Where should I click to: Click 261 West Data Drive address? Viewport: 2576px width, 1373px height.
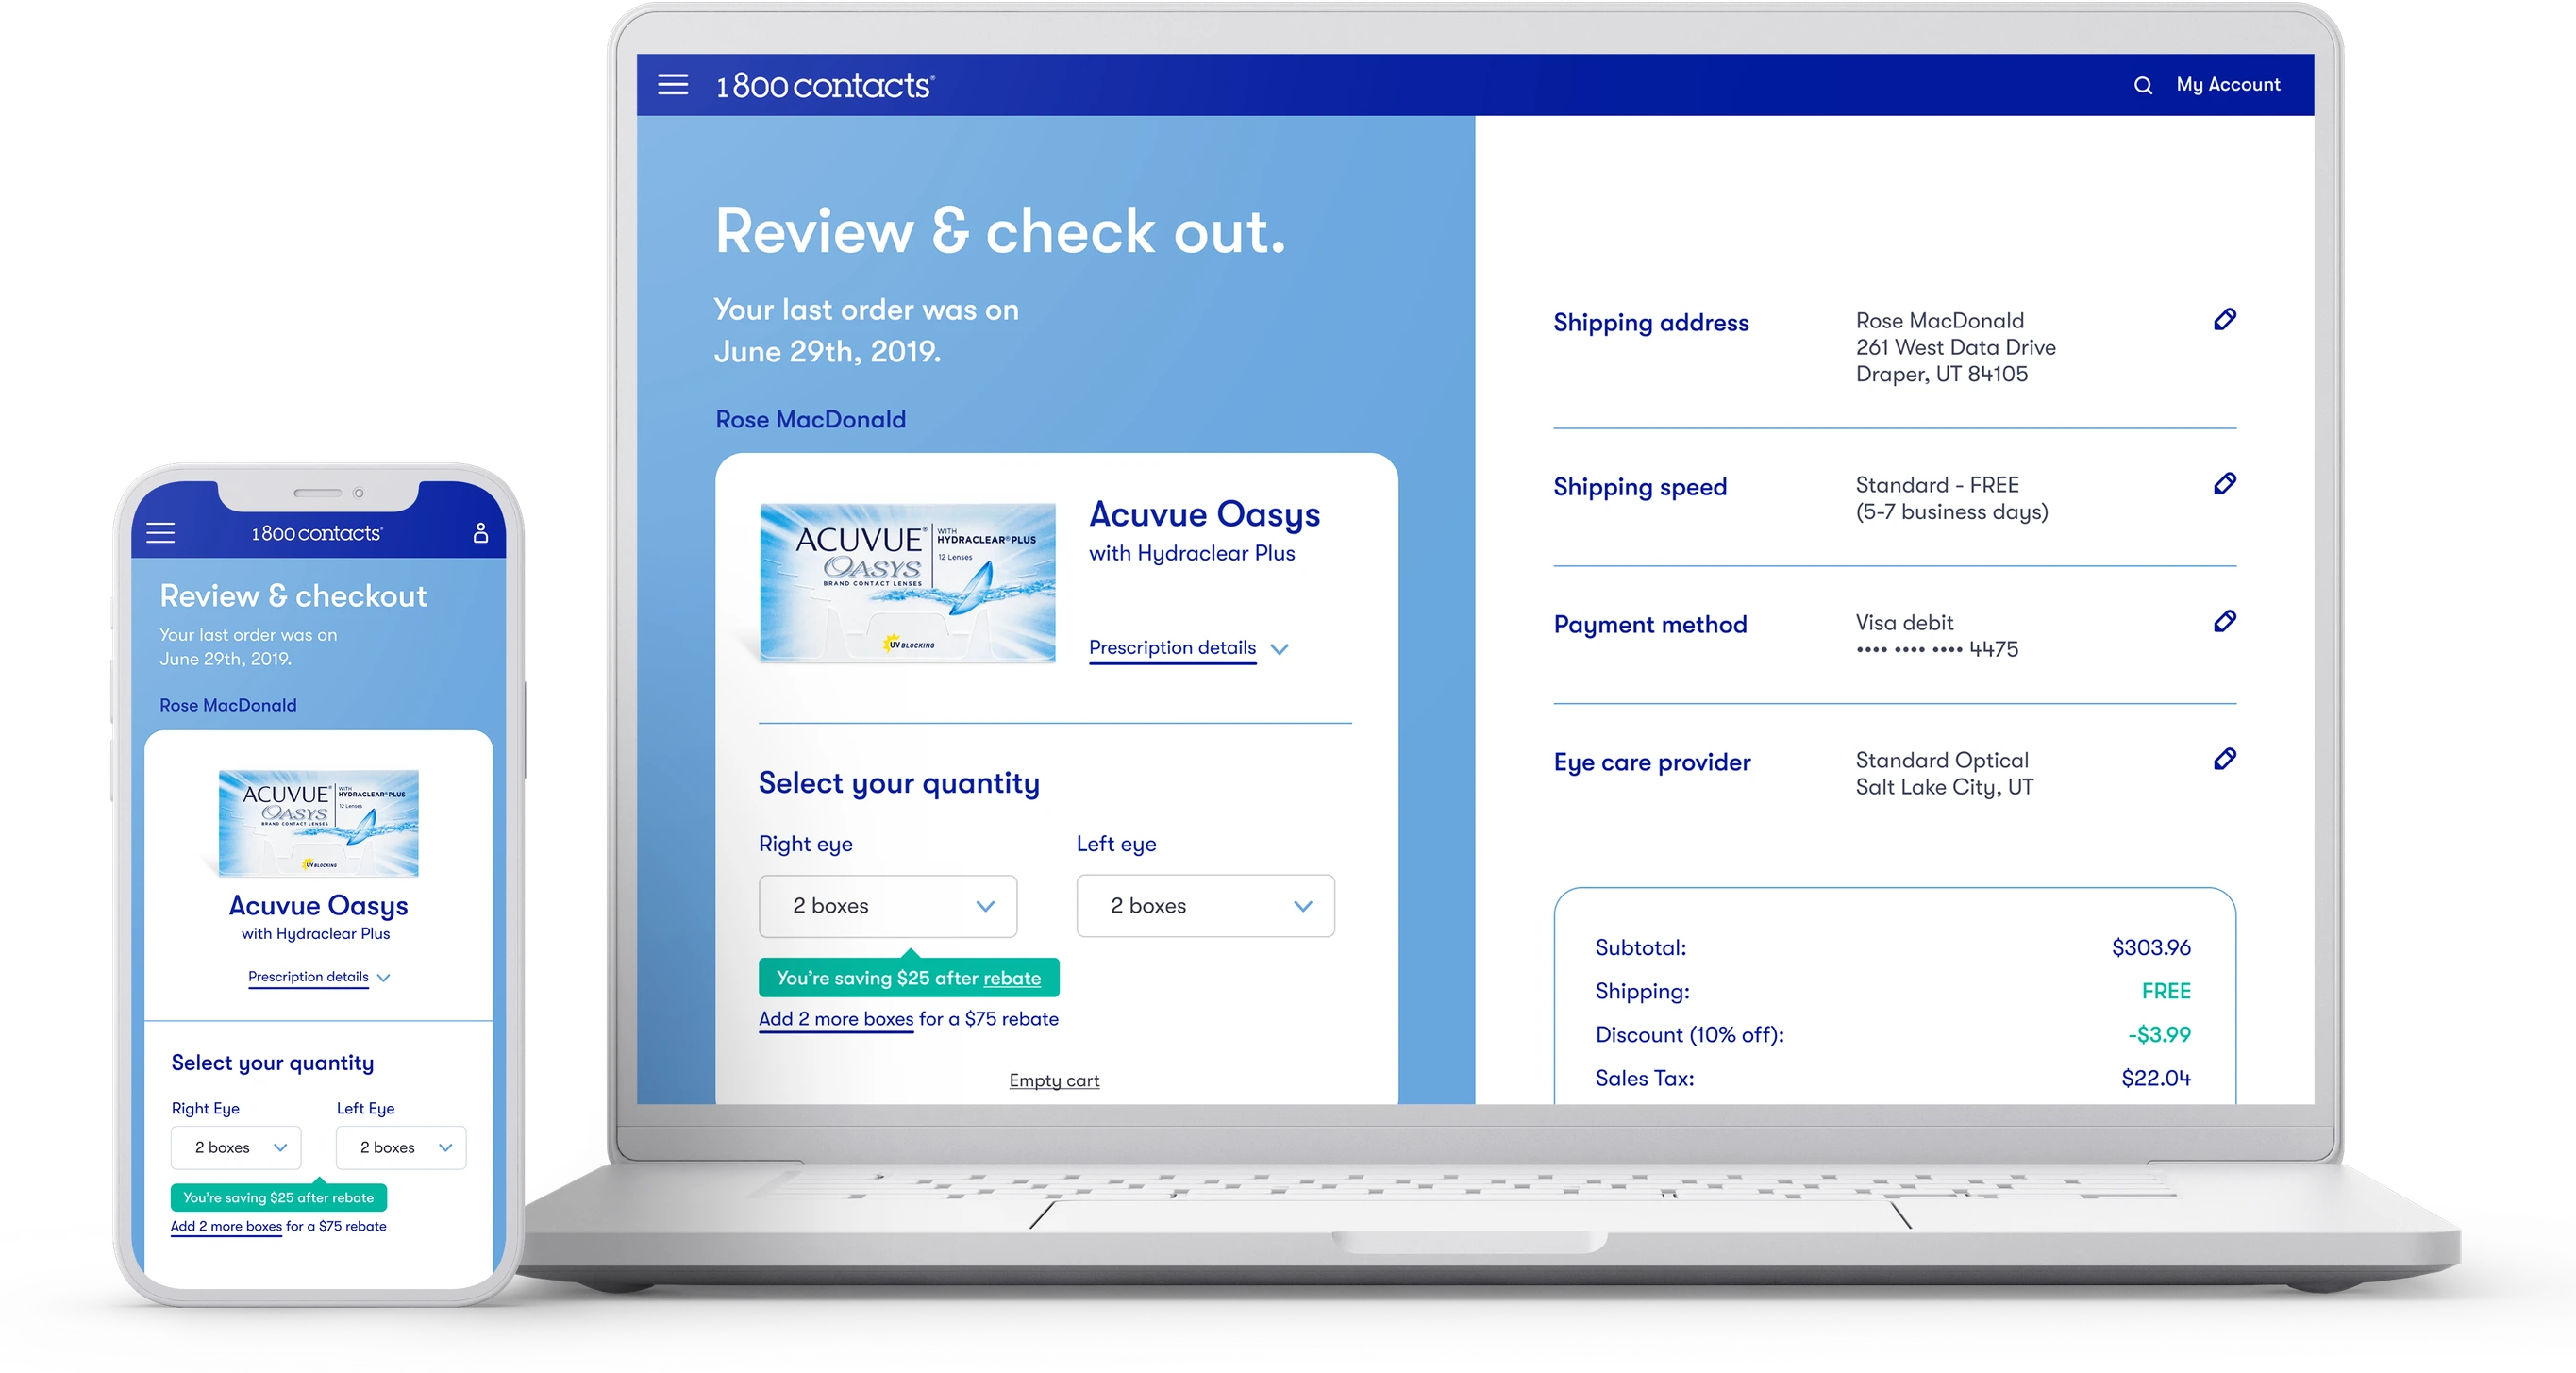click(1956, 347)
